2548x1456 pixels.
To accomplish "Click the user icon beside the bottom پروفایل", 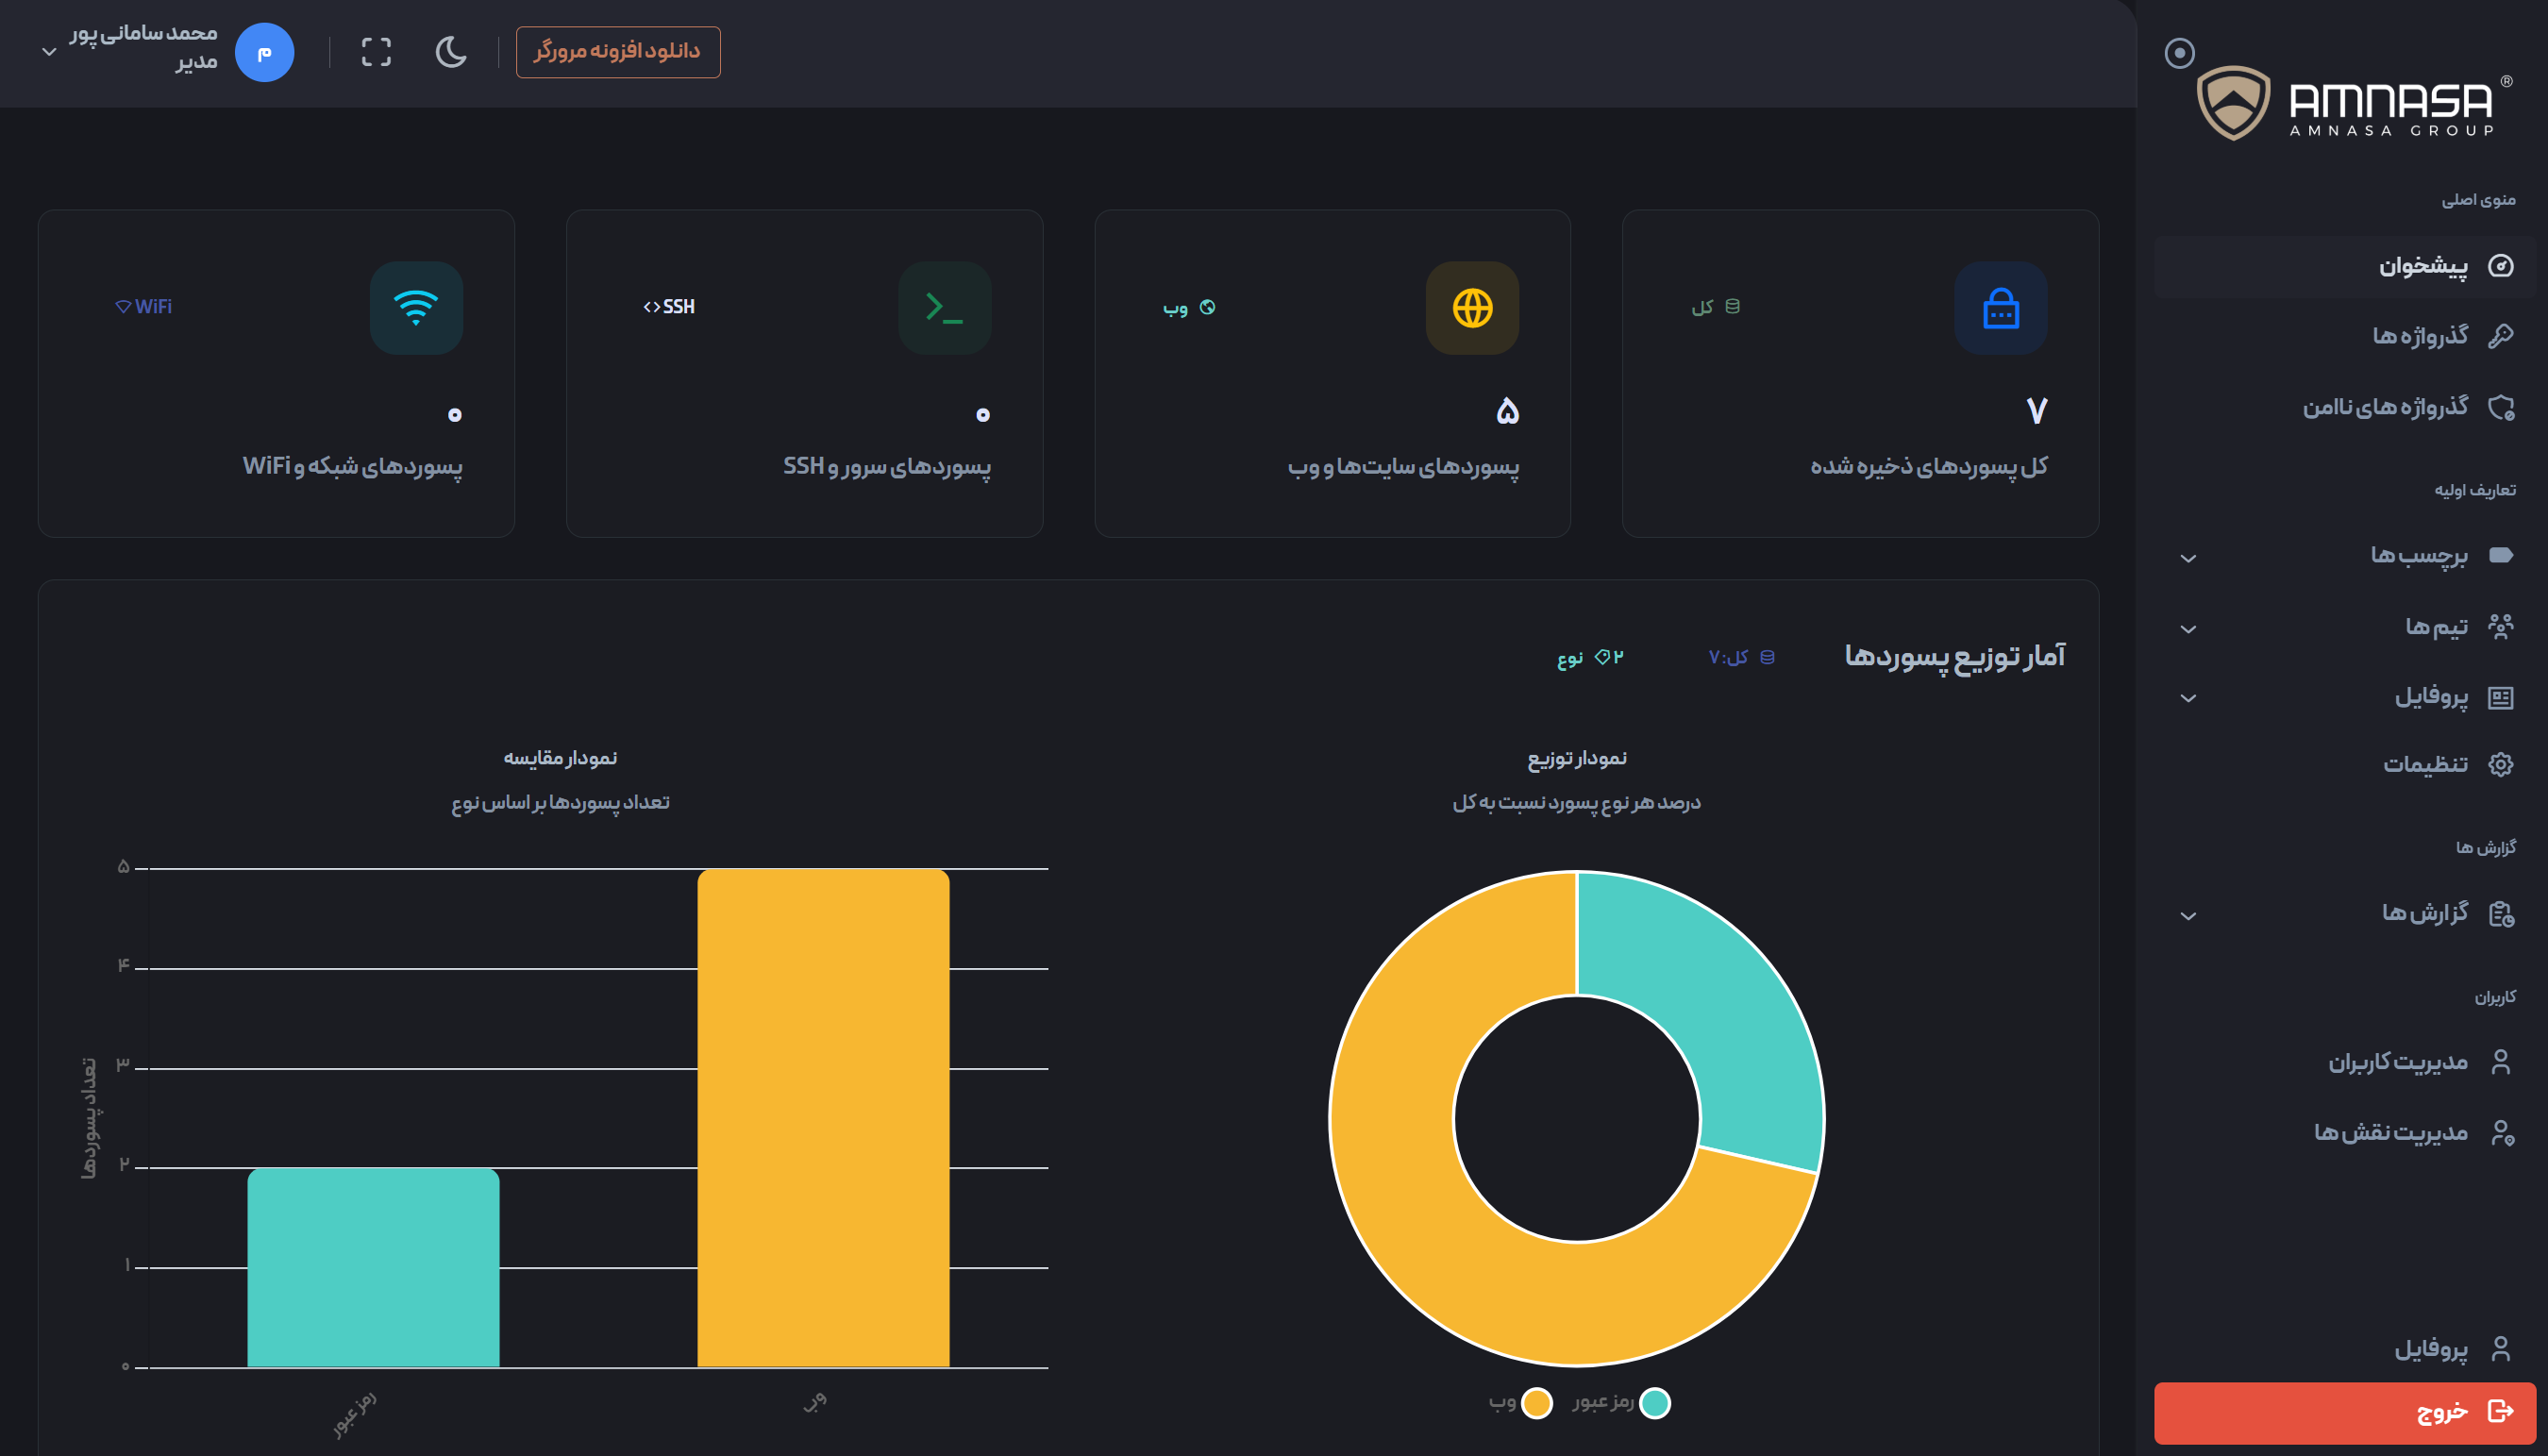I will coord(2500,1350).
